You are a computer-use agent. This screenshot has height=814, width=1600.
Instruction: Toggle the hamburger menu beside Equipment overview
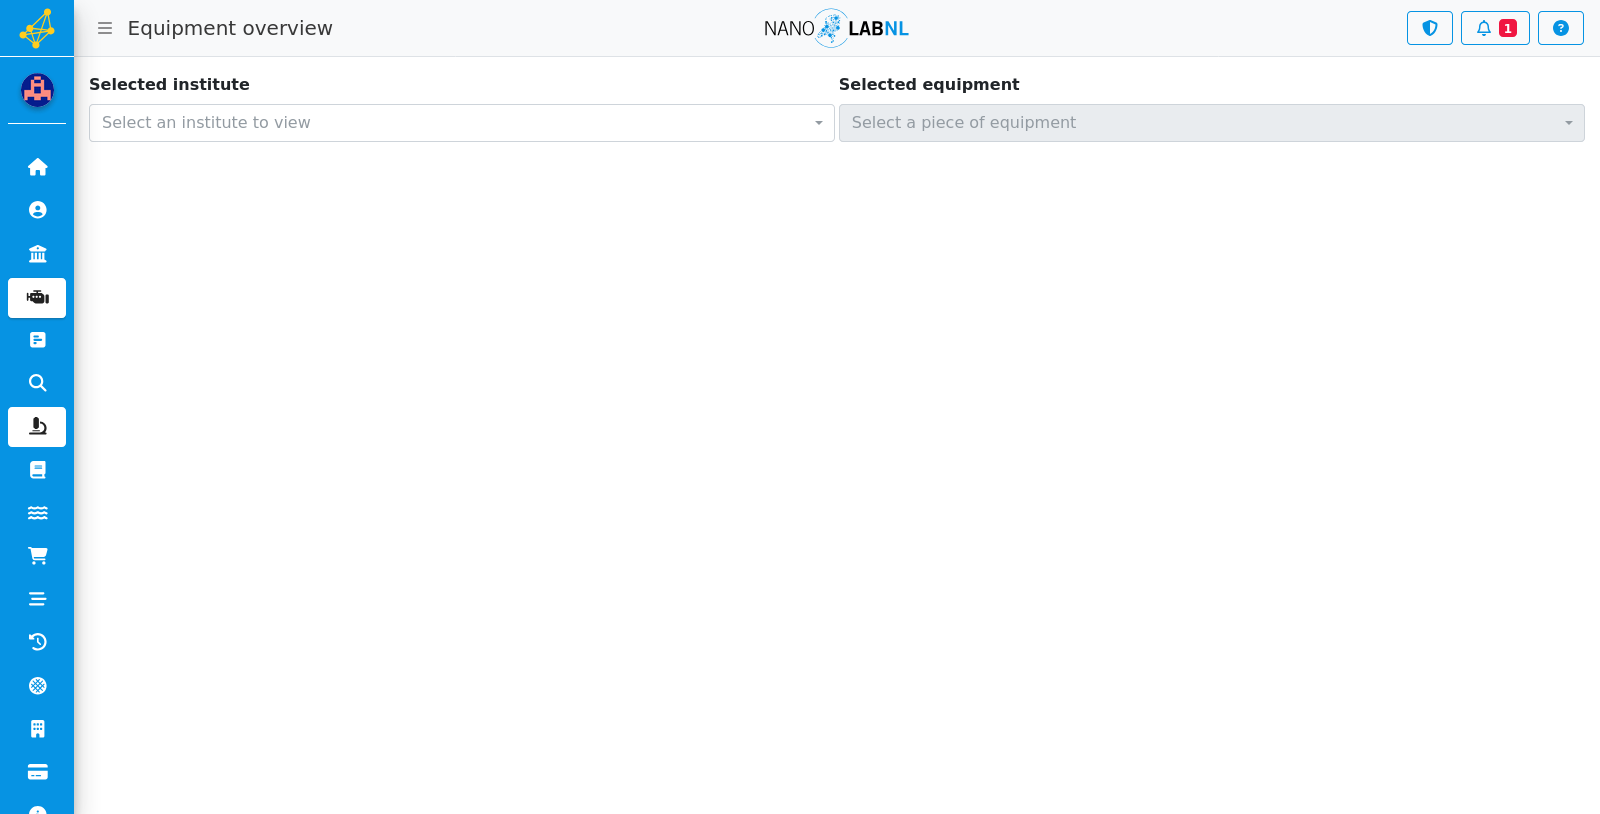point(105,28)
